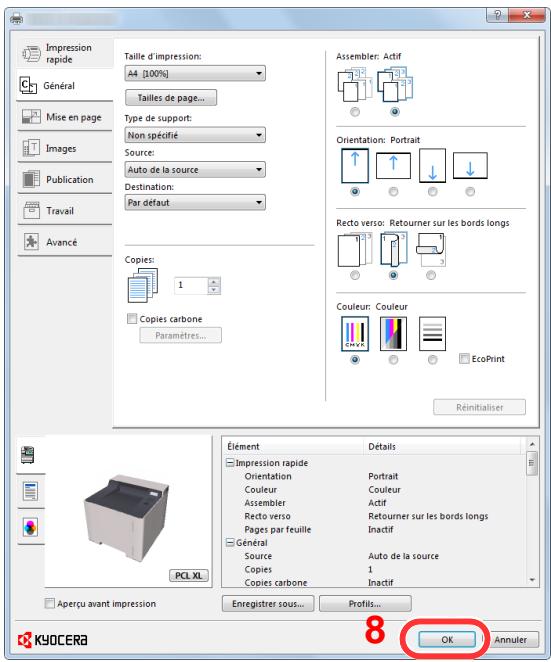Click the copies number field
Image resolution: width=551 pixels, height=662 pixels.
click(x=191, y=285)
